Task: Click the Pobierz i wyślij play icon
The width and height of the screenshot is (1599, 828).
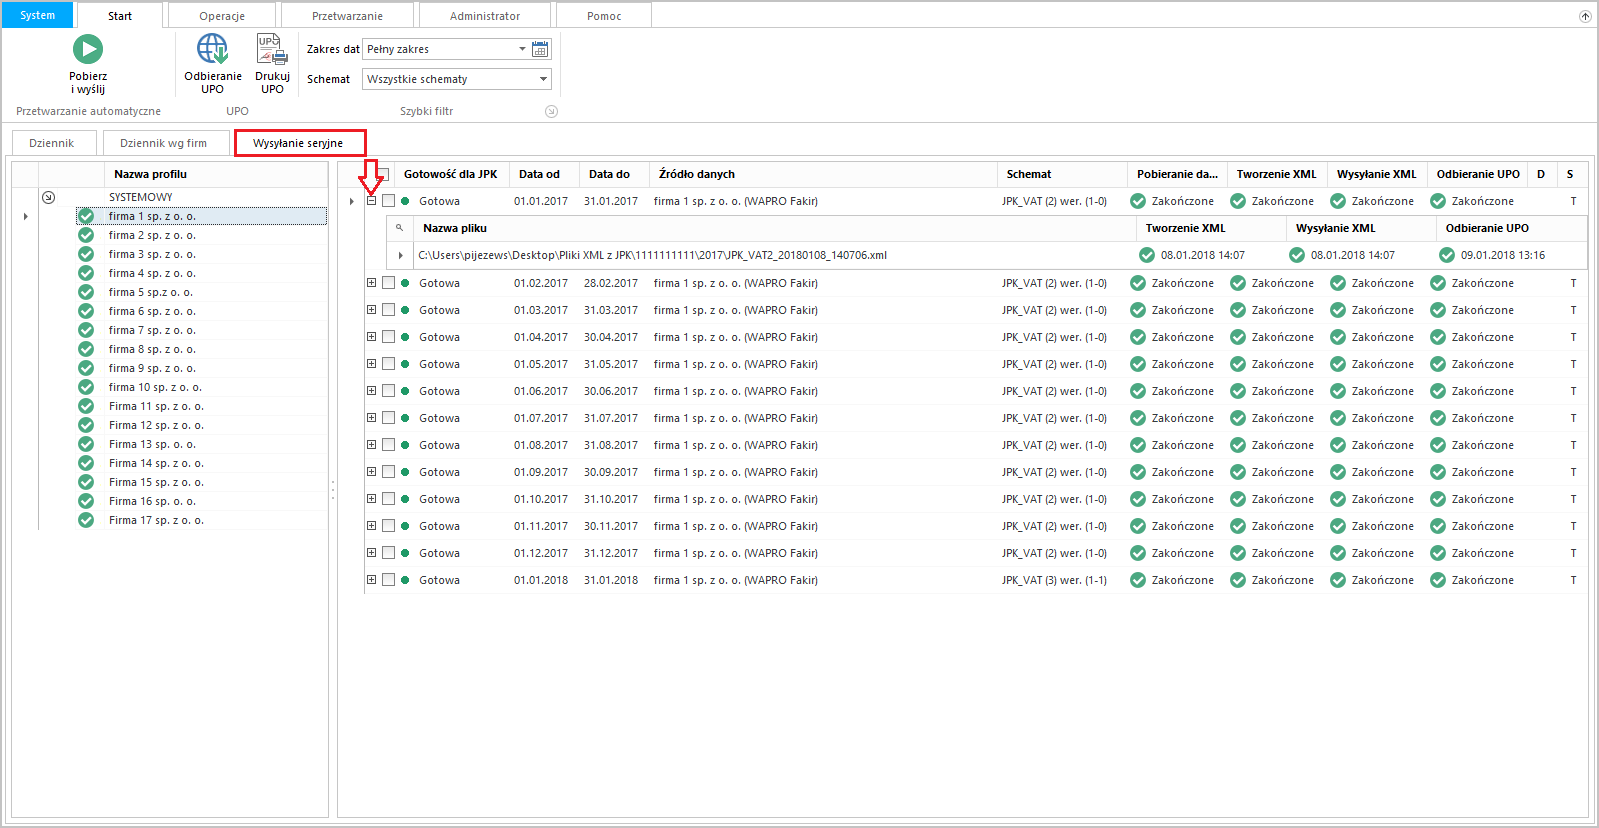Action: (x=88, y=49)
